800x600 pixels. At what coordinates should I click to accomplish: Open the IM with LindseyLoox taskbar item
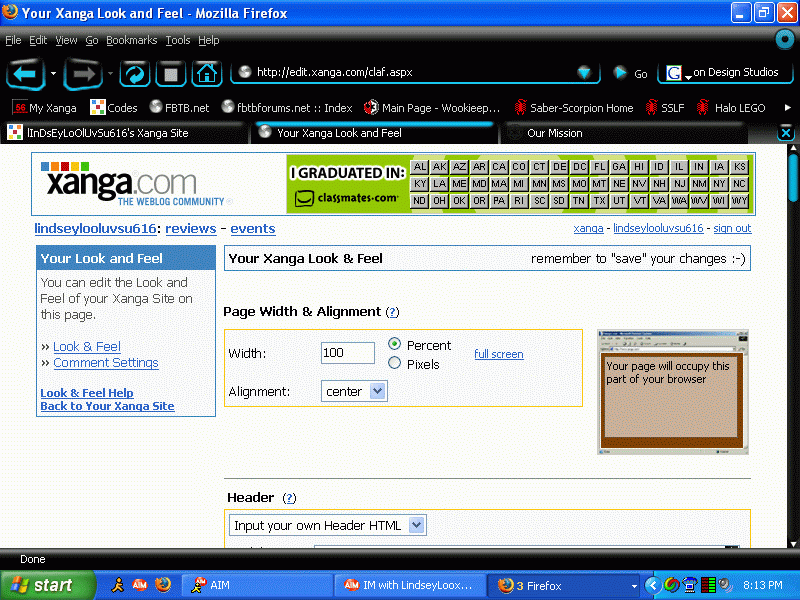pos(409,585)
